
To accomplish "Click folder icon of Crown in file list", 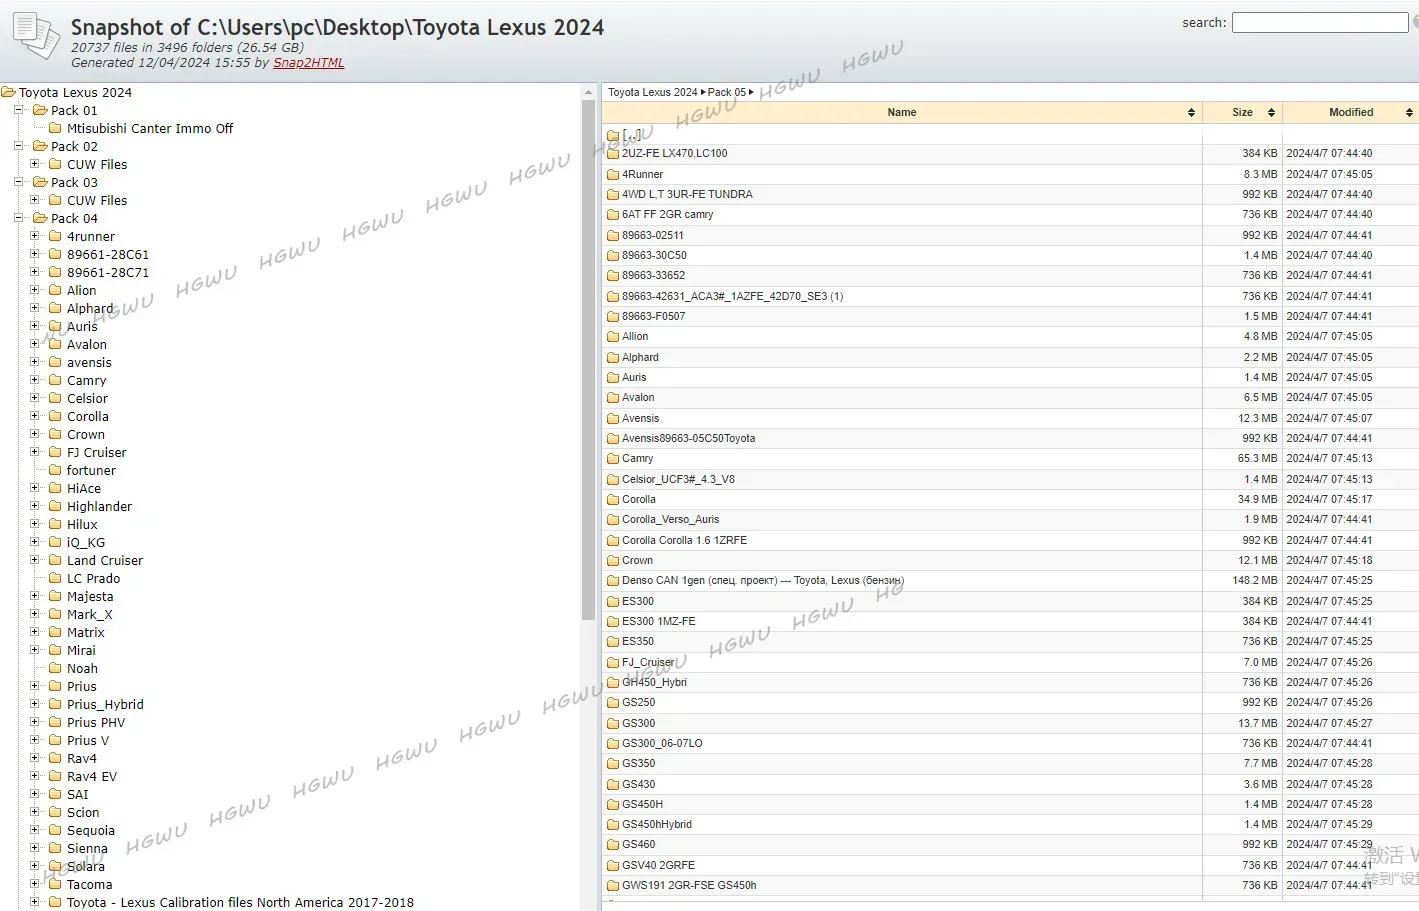I will [613, 561].
